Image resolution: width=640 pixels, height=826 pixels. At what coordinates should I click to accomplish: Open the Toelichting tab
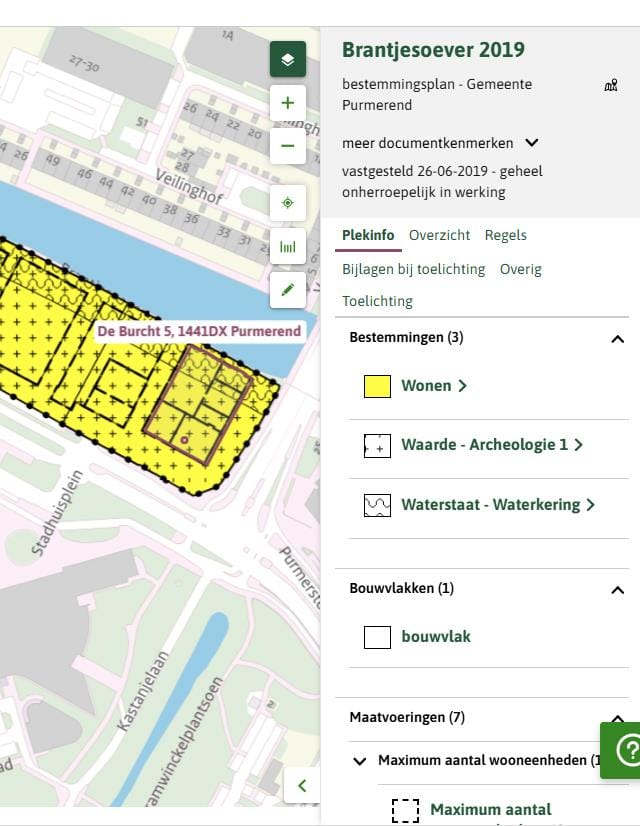tap(377, 301)
